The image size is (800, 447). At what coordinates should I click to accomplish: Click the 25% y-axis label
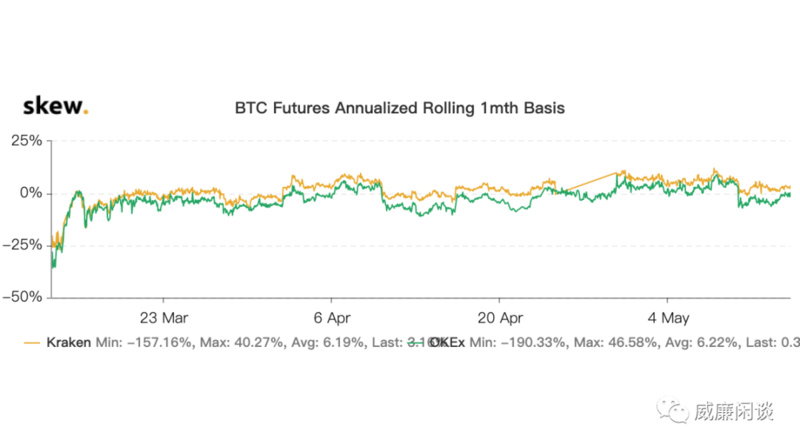[x=24, y=141]
